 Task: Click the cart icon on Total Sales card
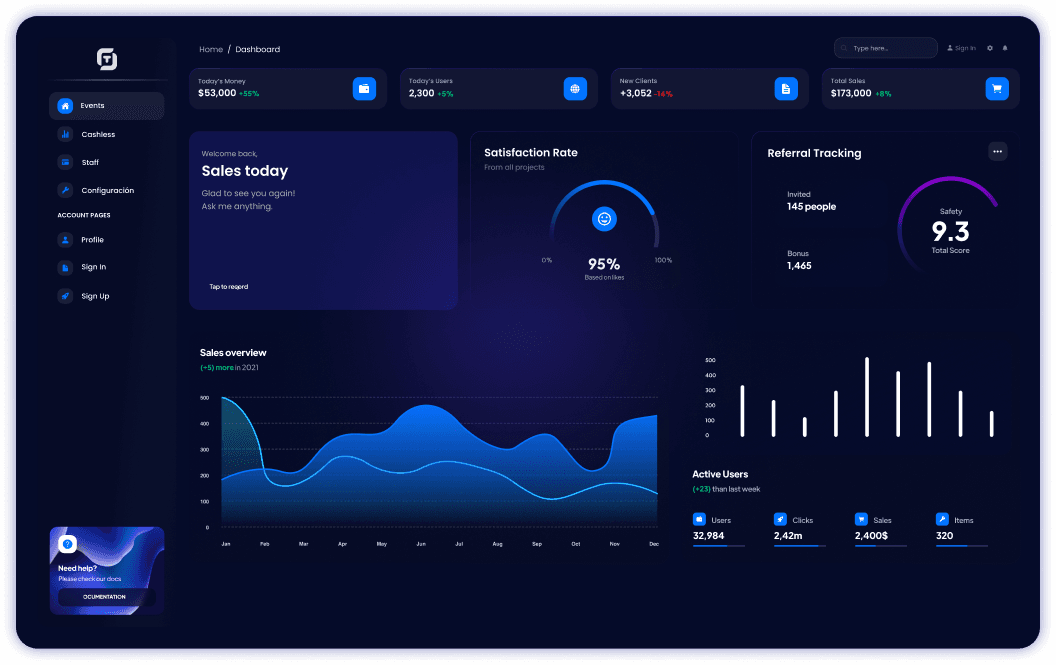pyautogui.click(x=997, y=88)
